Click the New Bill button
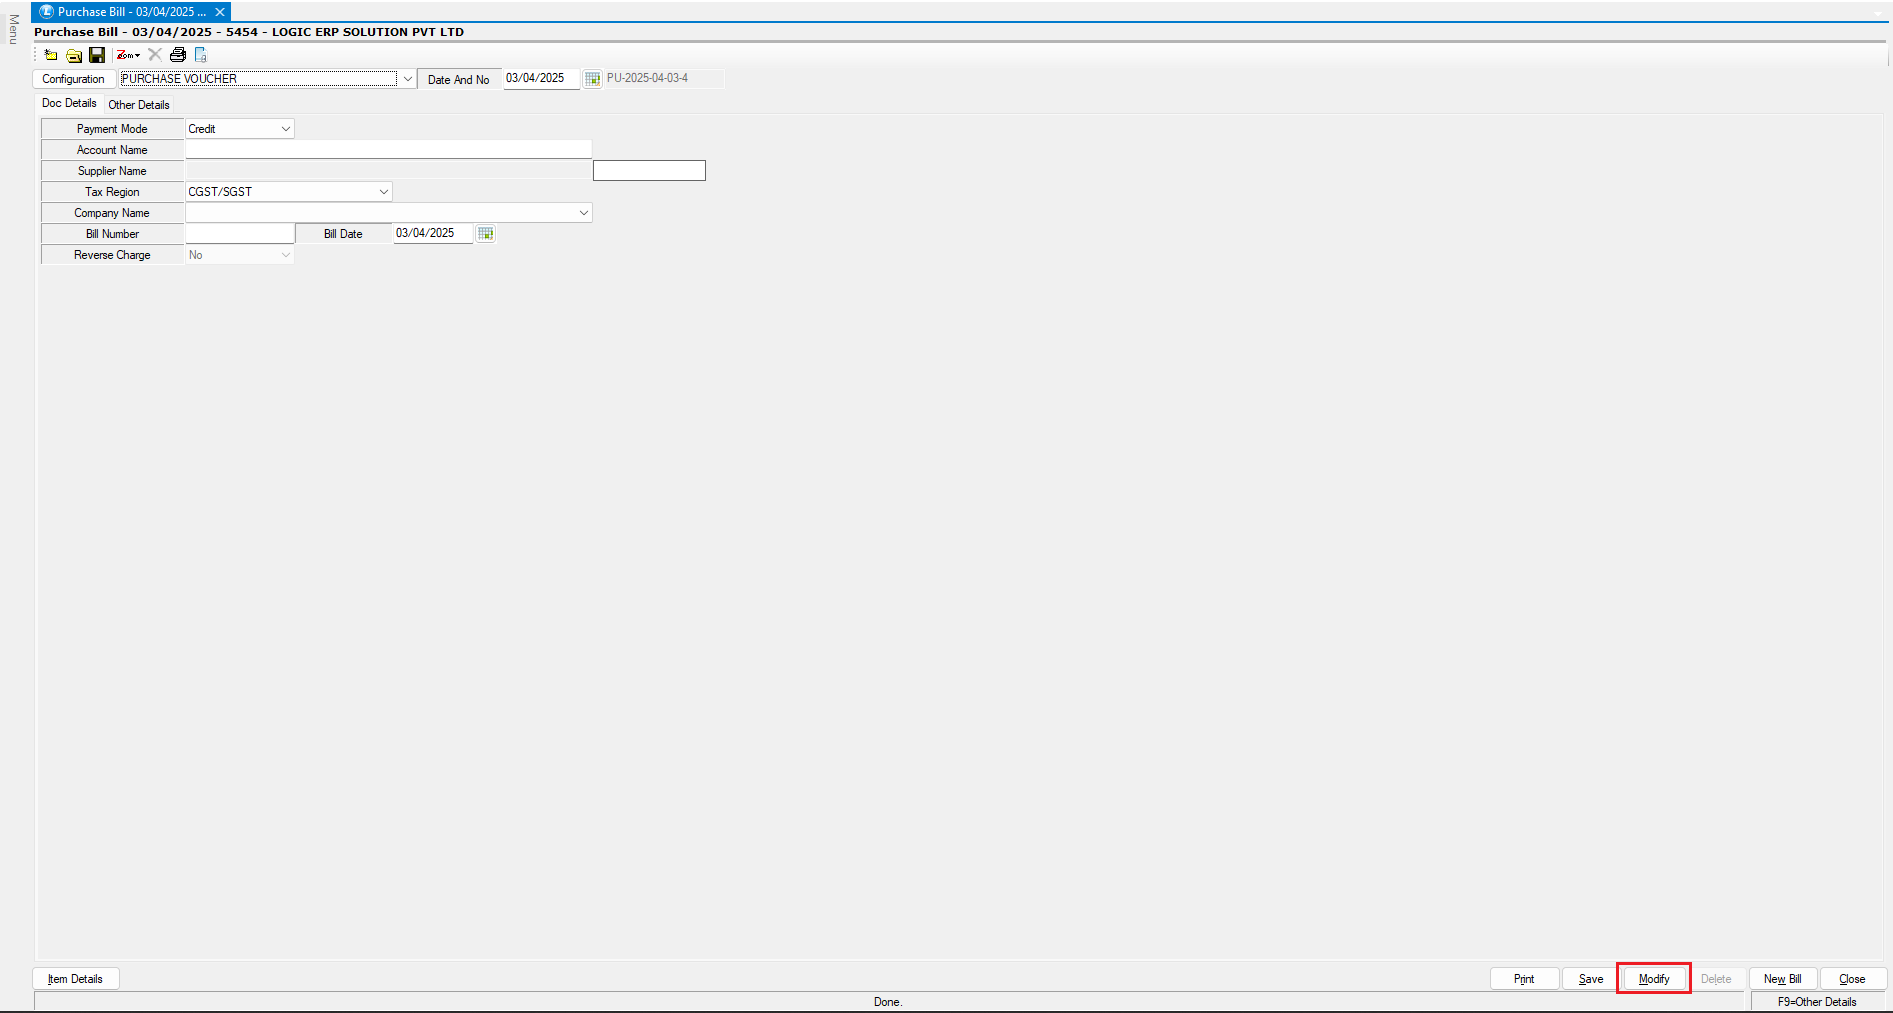 point(1782,979)
